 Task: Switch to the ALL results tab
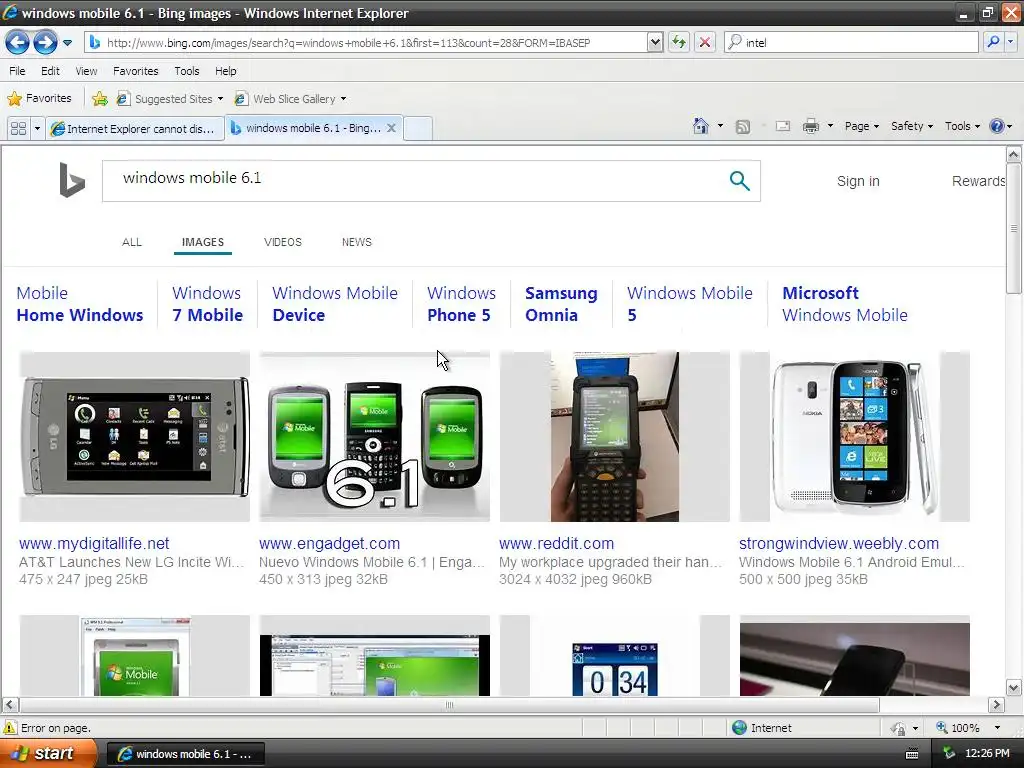132,242
